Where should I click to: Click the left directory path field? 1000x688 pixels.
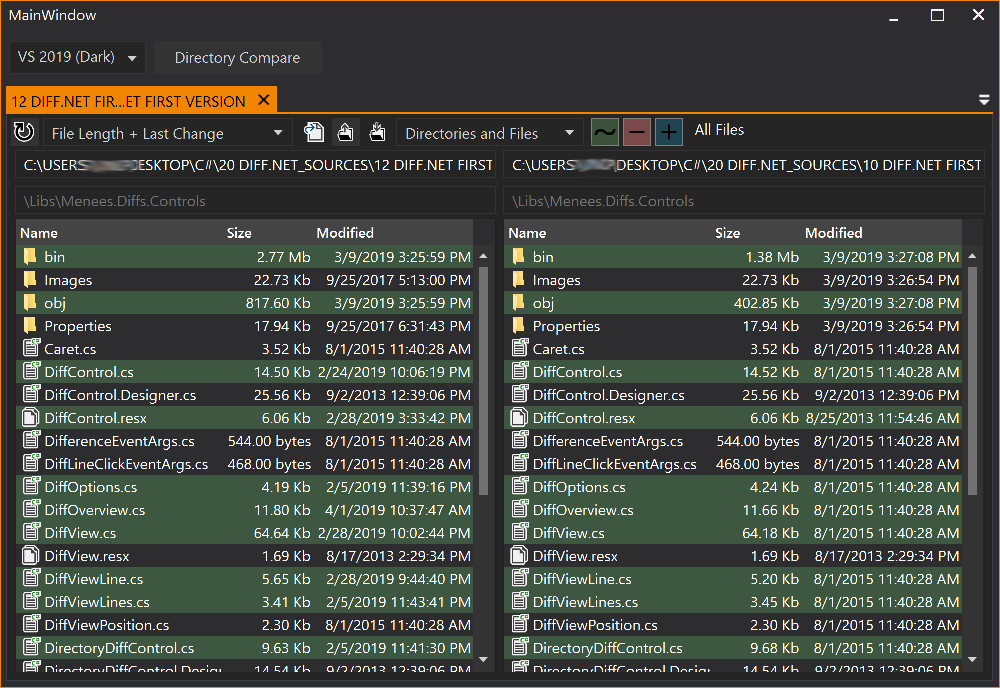(x=255, y=165)
